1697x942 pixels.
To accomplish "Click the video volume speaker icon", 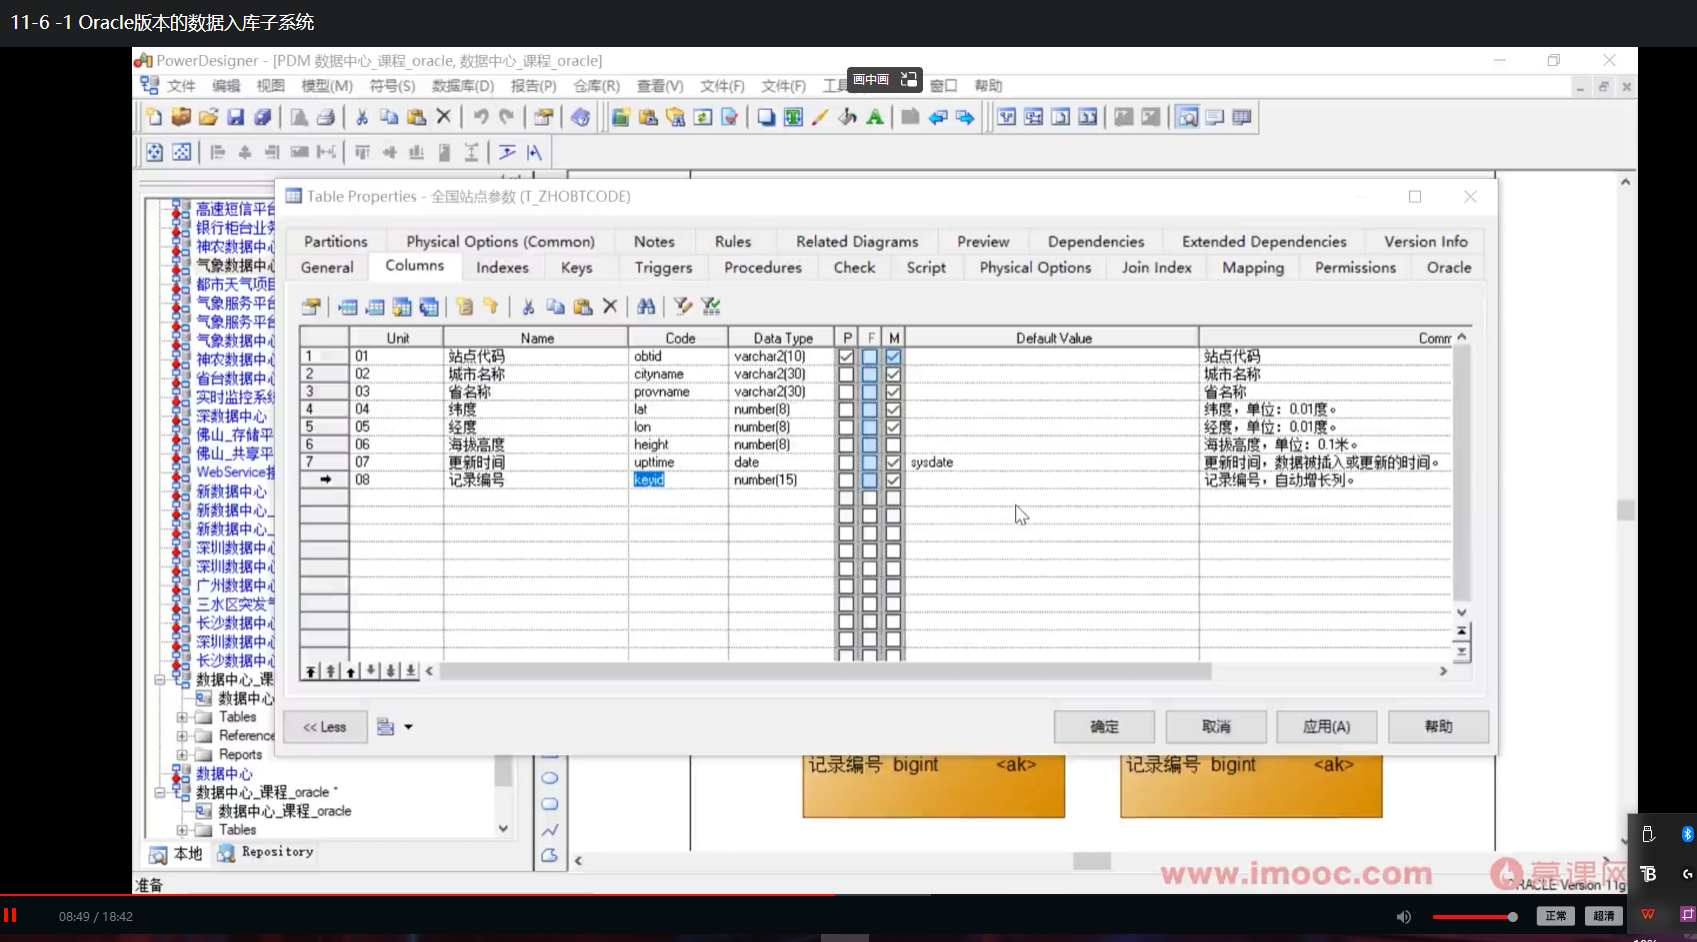I will pos(1404,917).
